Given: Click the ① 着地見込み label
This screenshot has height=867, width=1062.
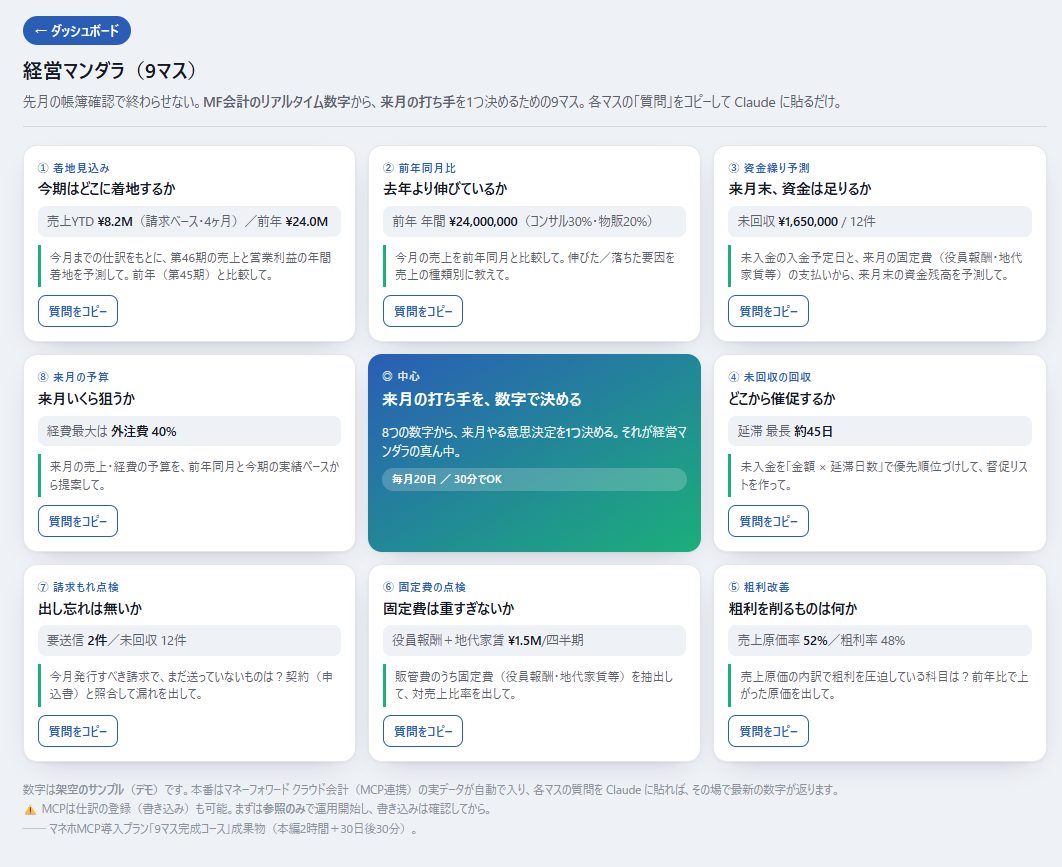Looking at the screenshot, I should click(x=73, y=168).
